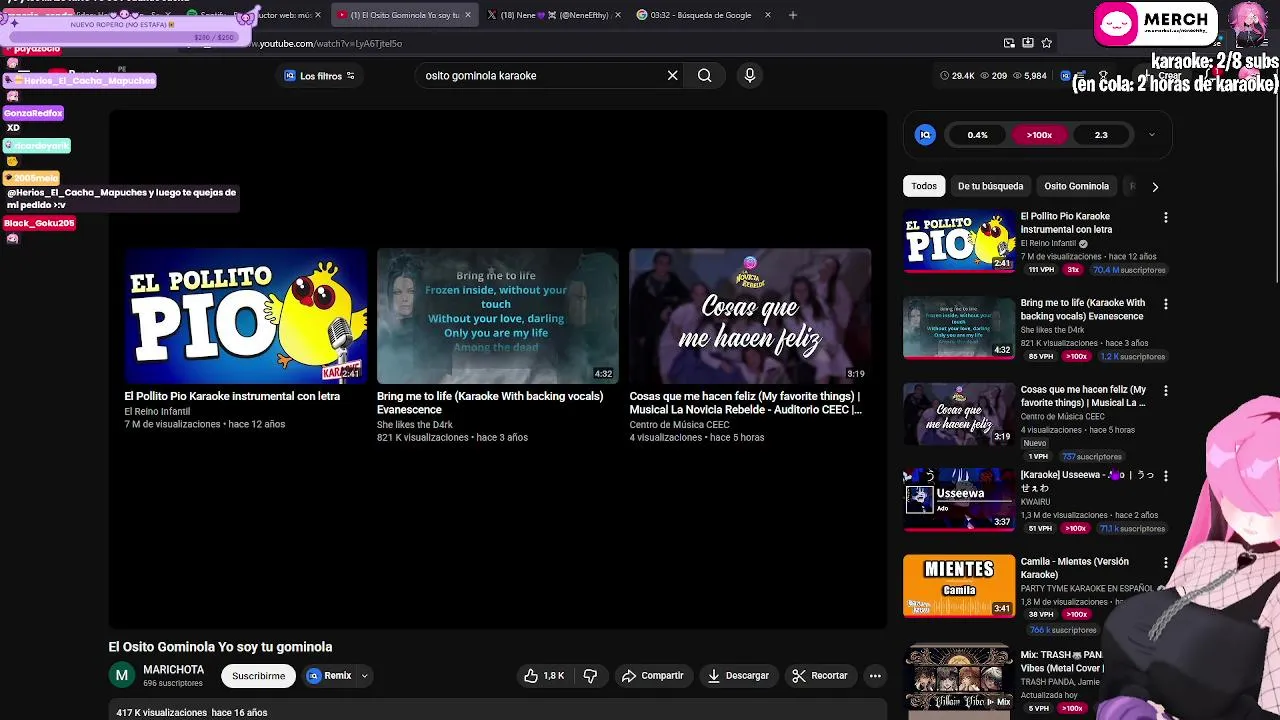Click the 2.3 vidIQ stat pill
Viewport: 1280px width, 720px height.
tap(1101, 135)
